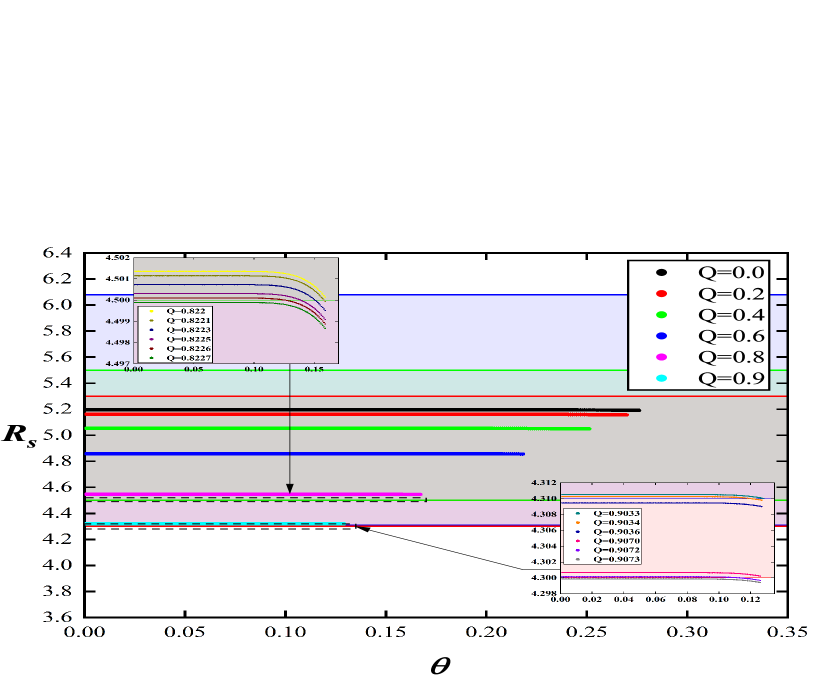Click the '0.25' main x-axis tick label
Viewport: 817px width, 681px height.
(x=587, y=632)
